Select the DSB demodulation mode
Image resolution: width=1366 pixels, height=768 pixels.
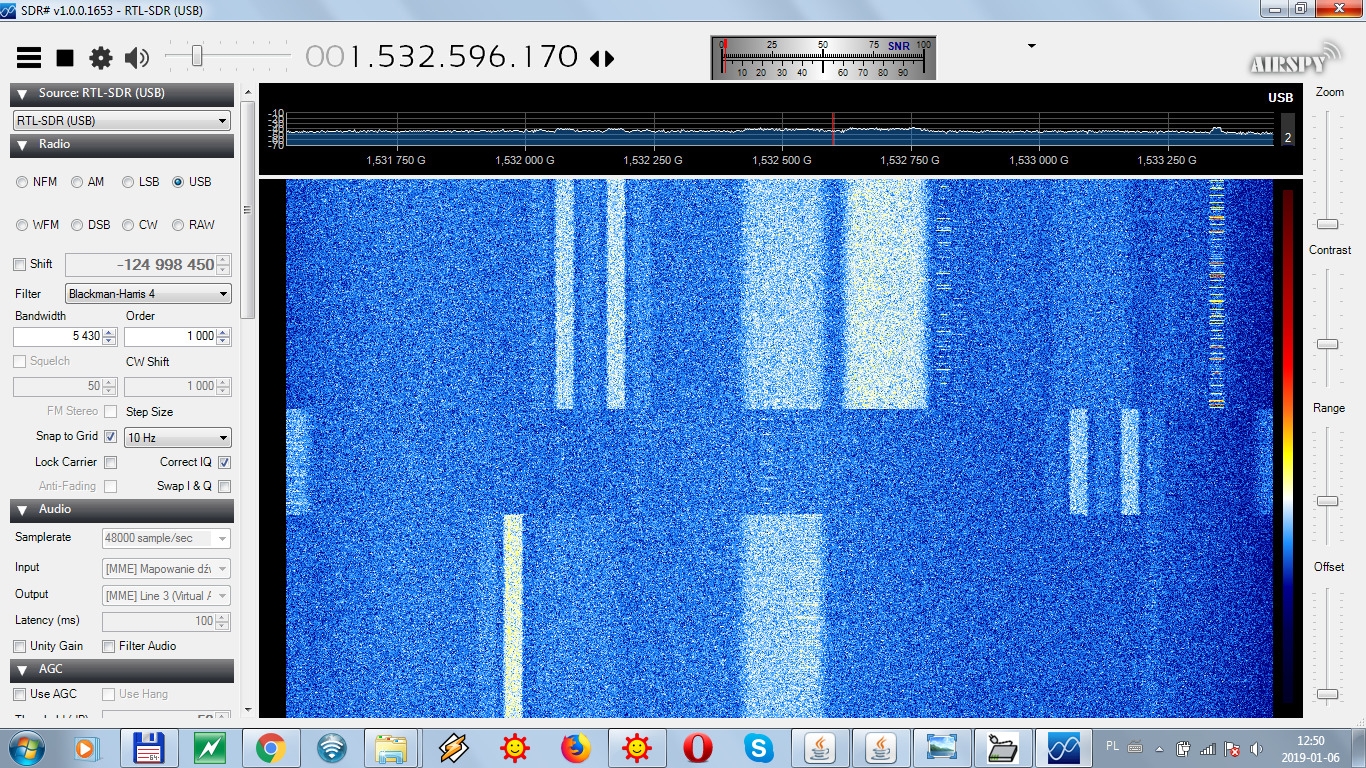point(77,225)
